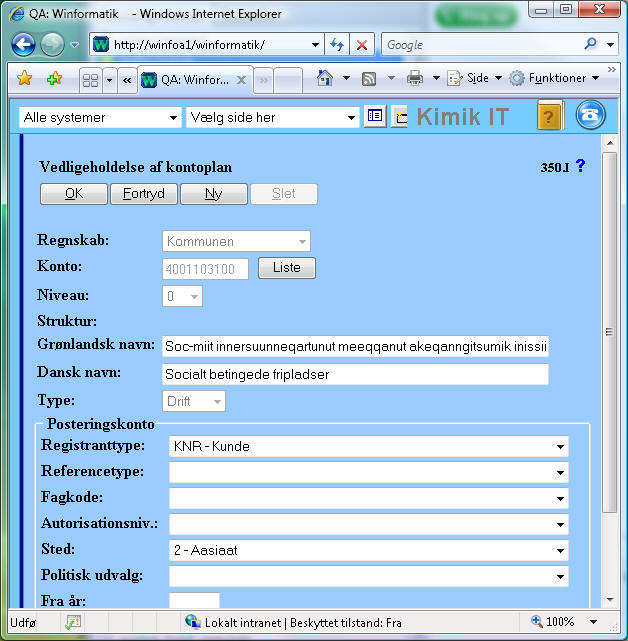The height and width of the screenshot is (641, 628).
Task: Open the Regnskab Kommunen dropdown
Action: [236, 241]
